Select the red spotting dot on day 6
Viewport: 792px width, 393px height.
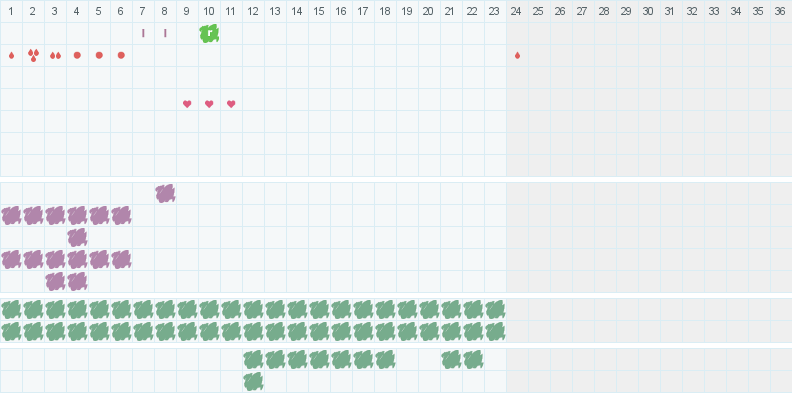pos(121,55)
